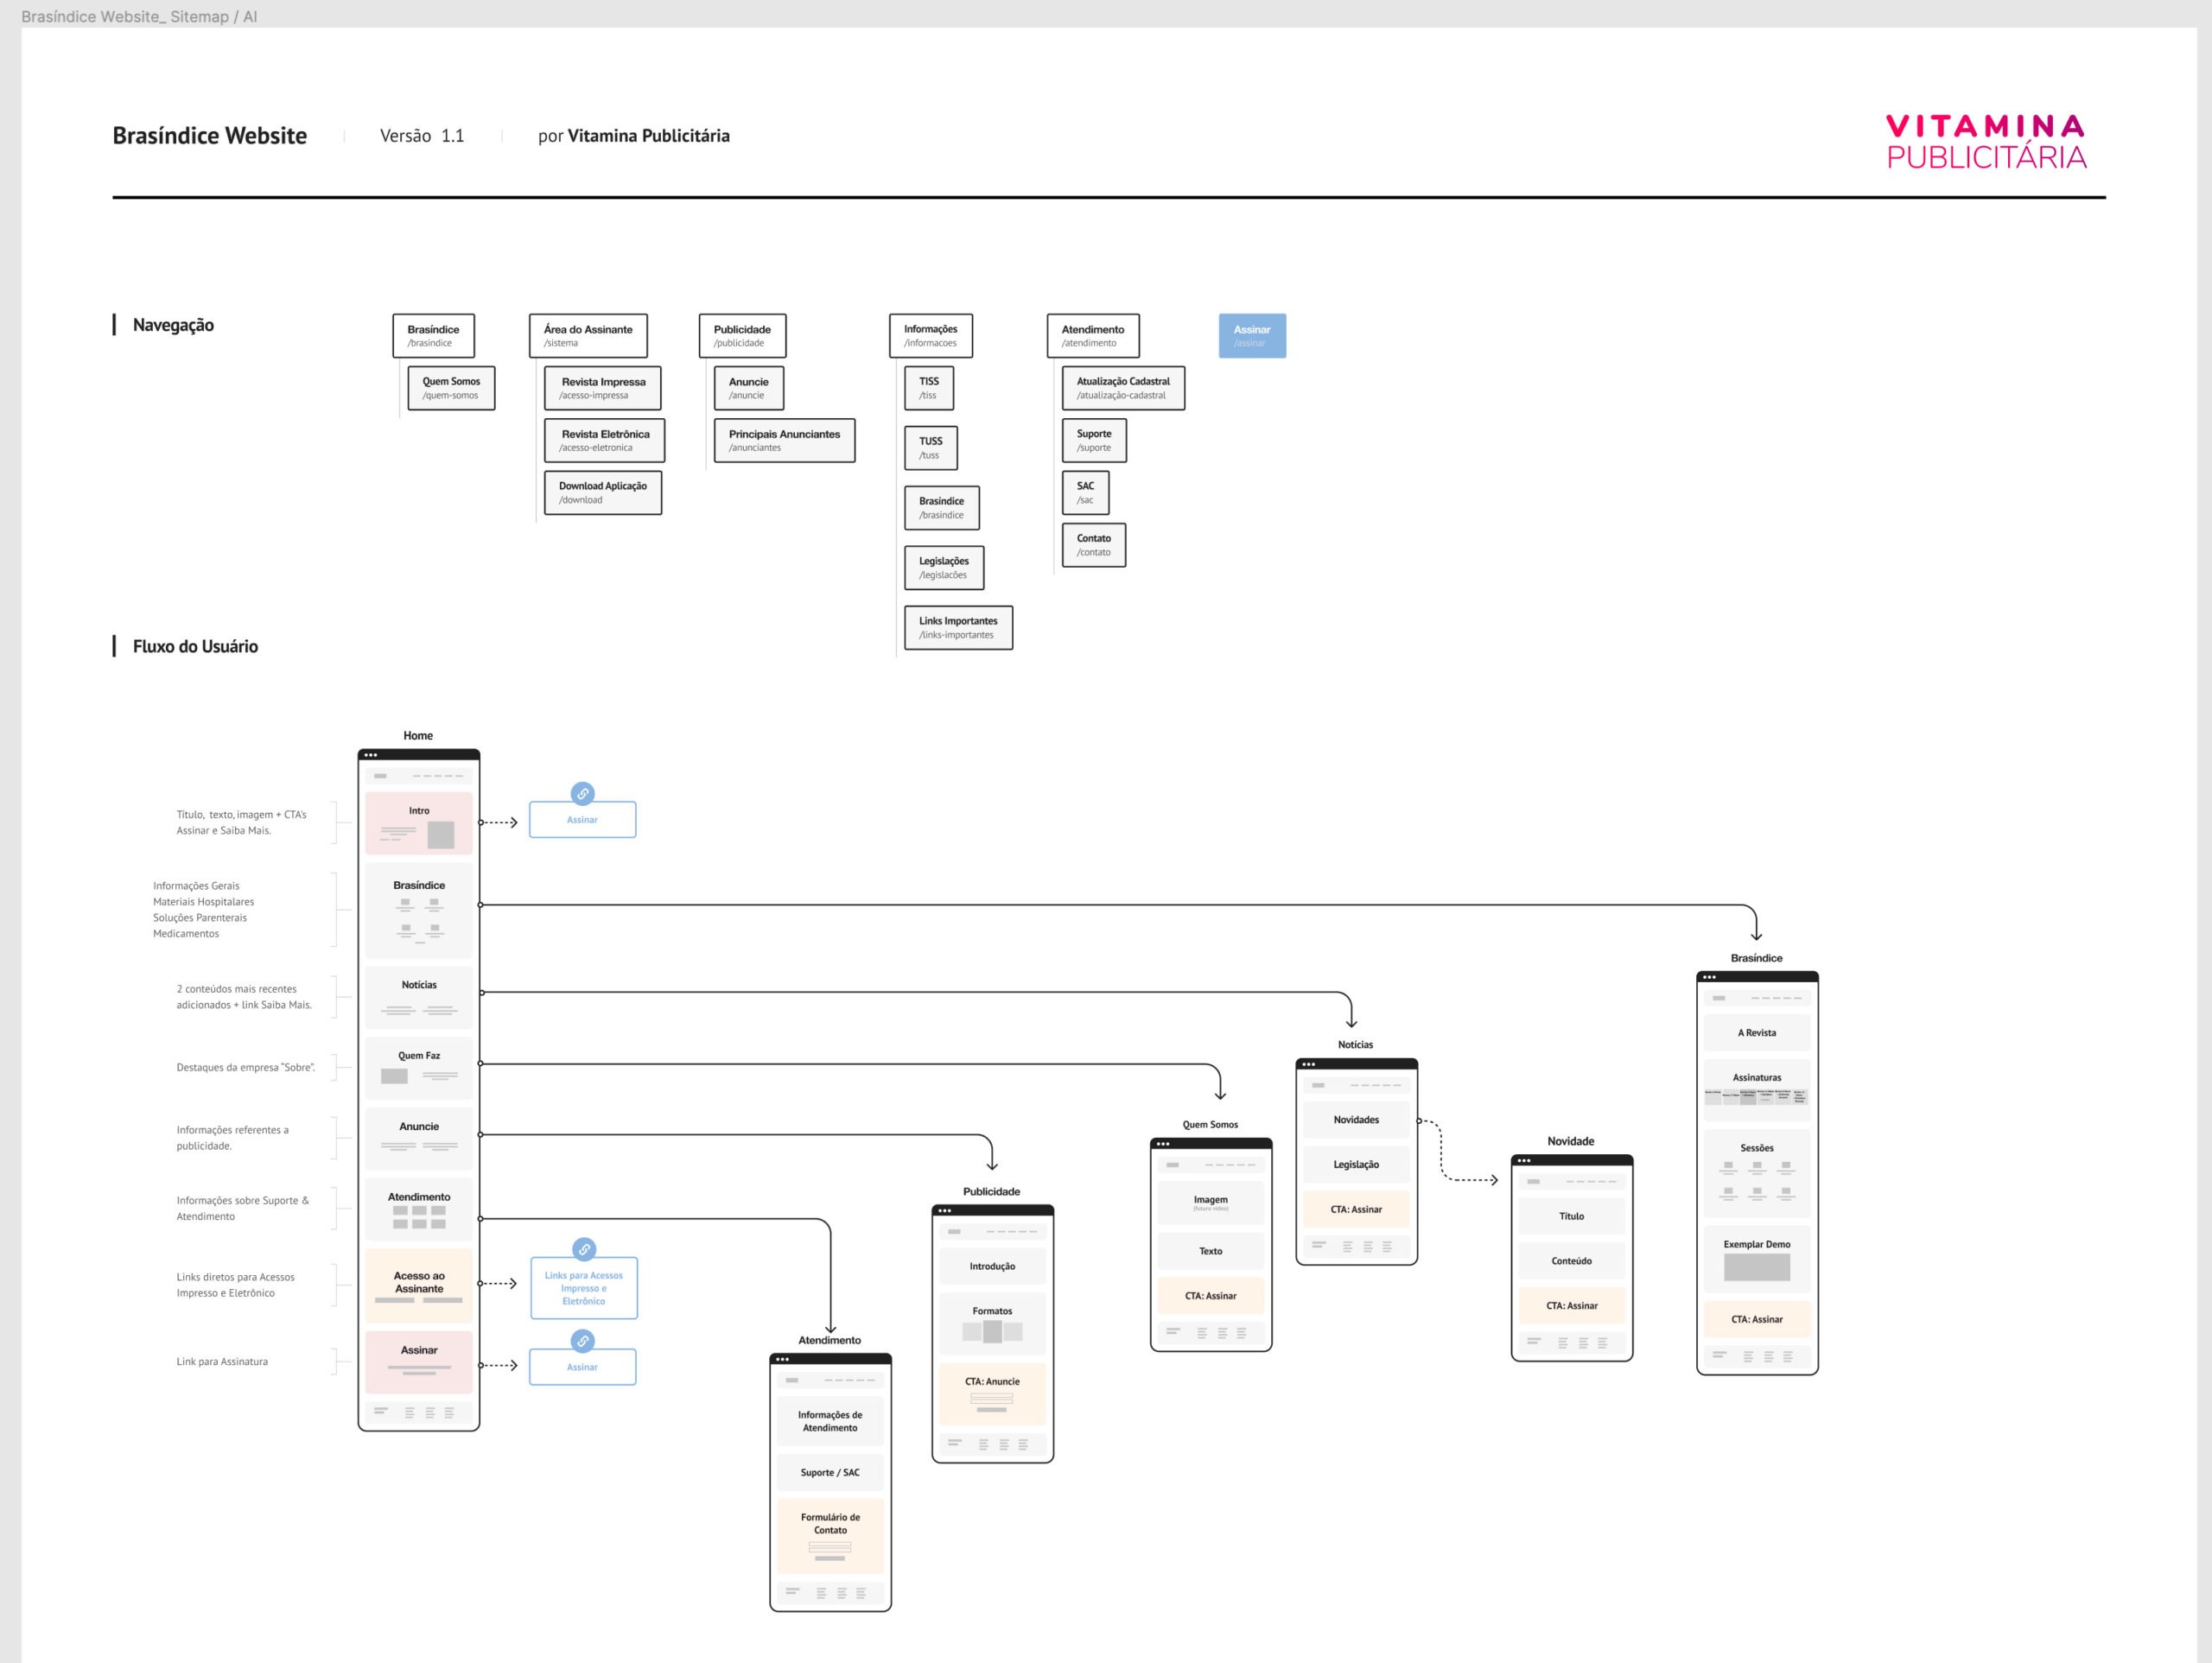Click the Atendimento section in Home wireframe
Viewport: 2212px width, 1663px height.
[x=419, y=1210]
